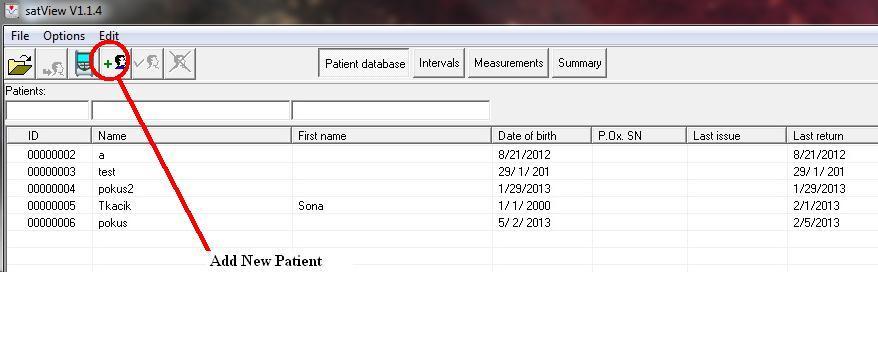
Task: Open the Options menu
Action: pyautogui.click(x=64, y=36)
